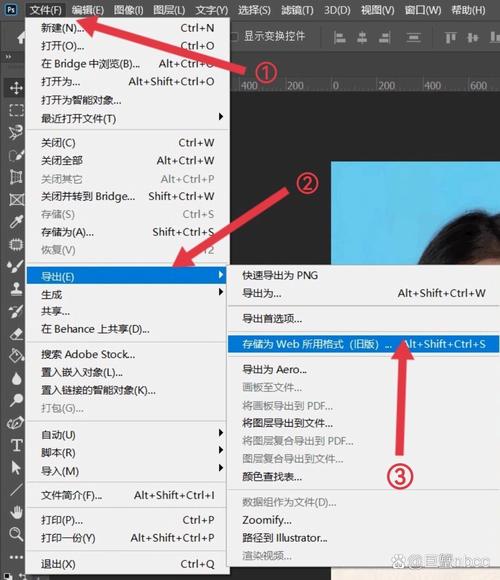Viewport: 500px width, 580px height.
Task: Select the Horizontal Type tool
Action: coord(16,445)
